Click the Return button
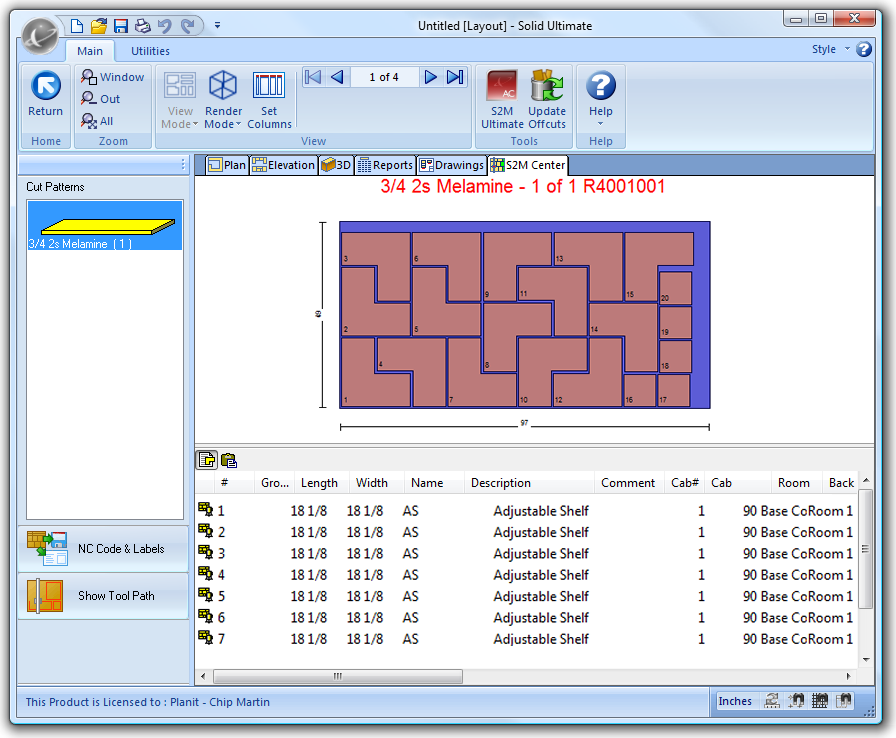Image resolution: width=896 pixels, height=738 pixels. pos(46,94)
